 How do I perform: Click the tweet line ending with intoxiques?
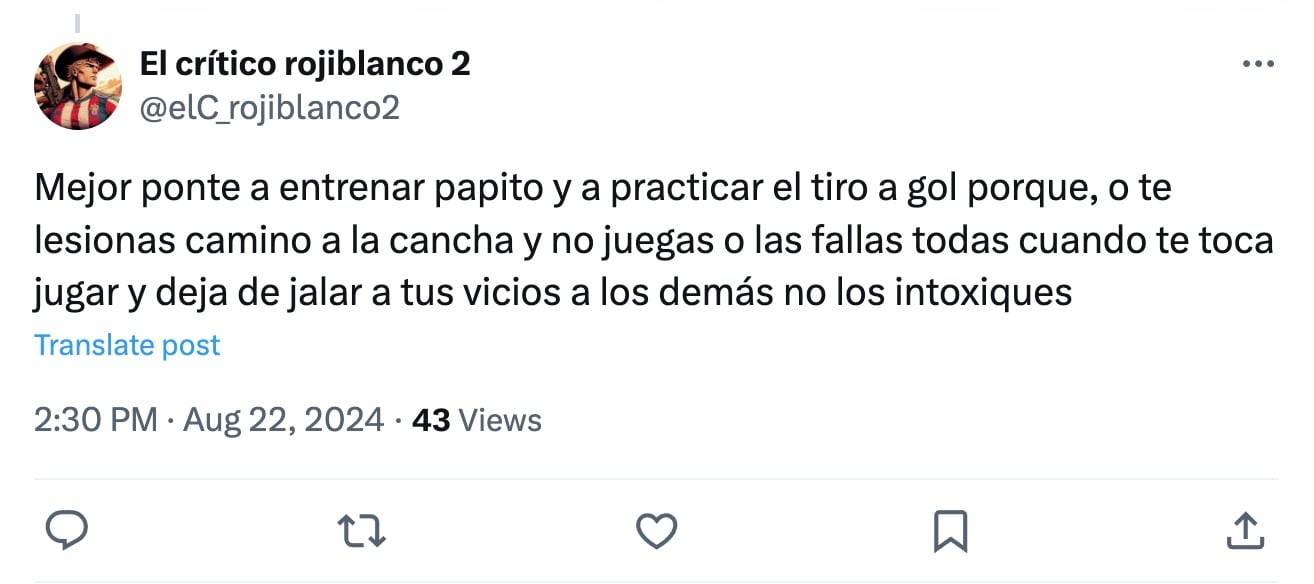553,293
